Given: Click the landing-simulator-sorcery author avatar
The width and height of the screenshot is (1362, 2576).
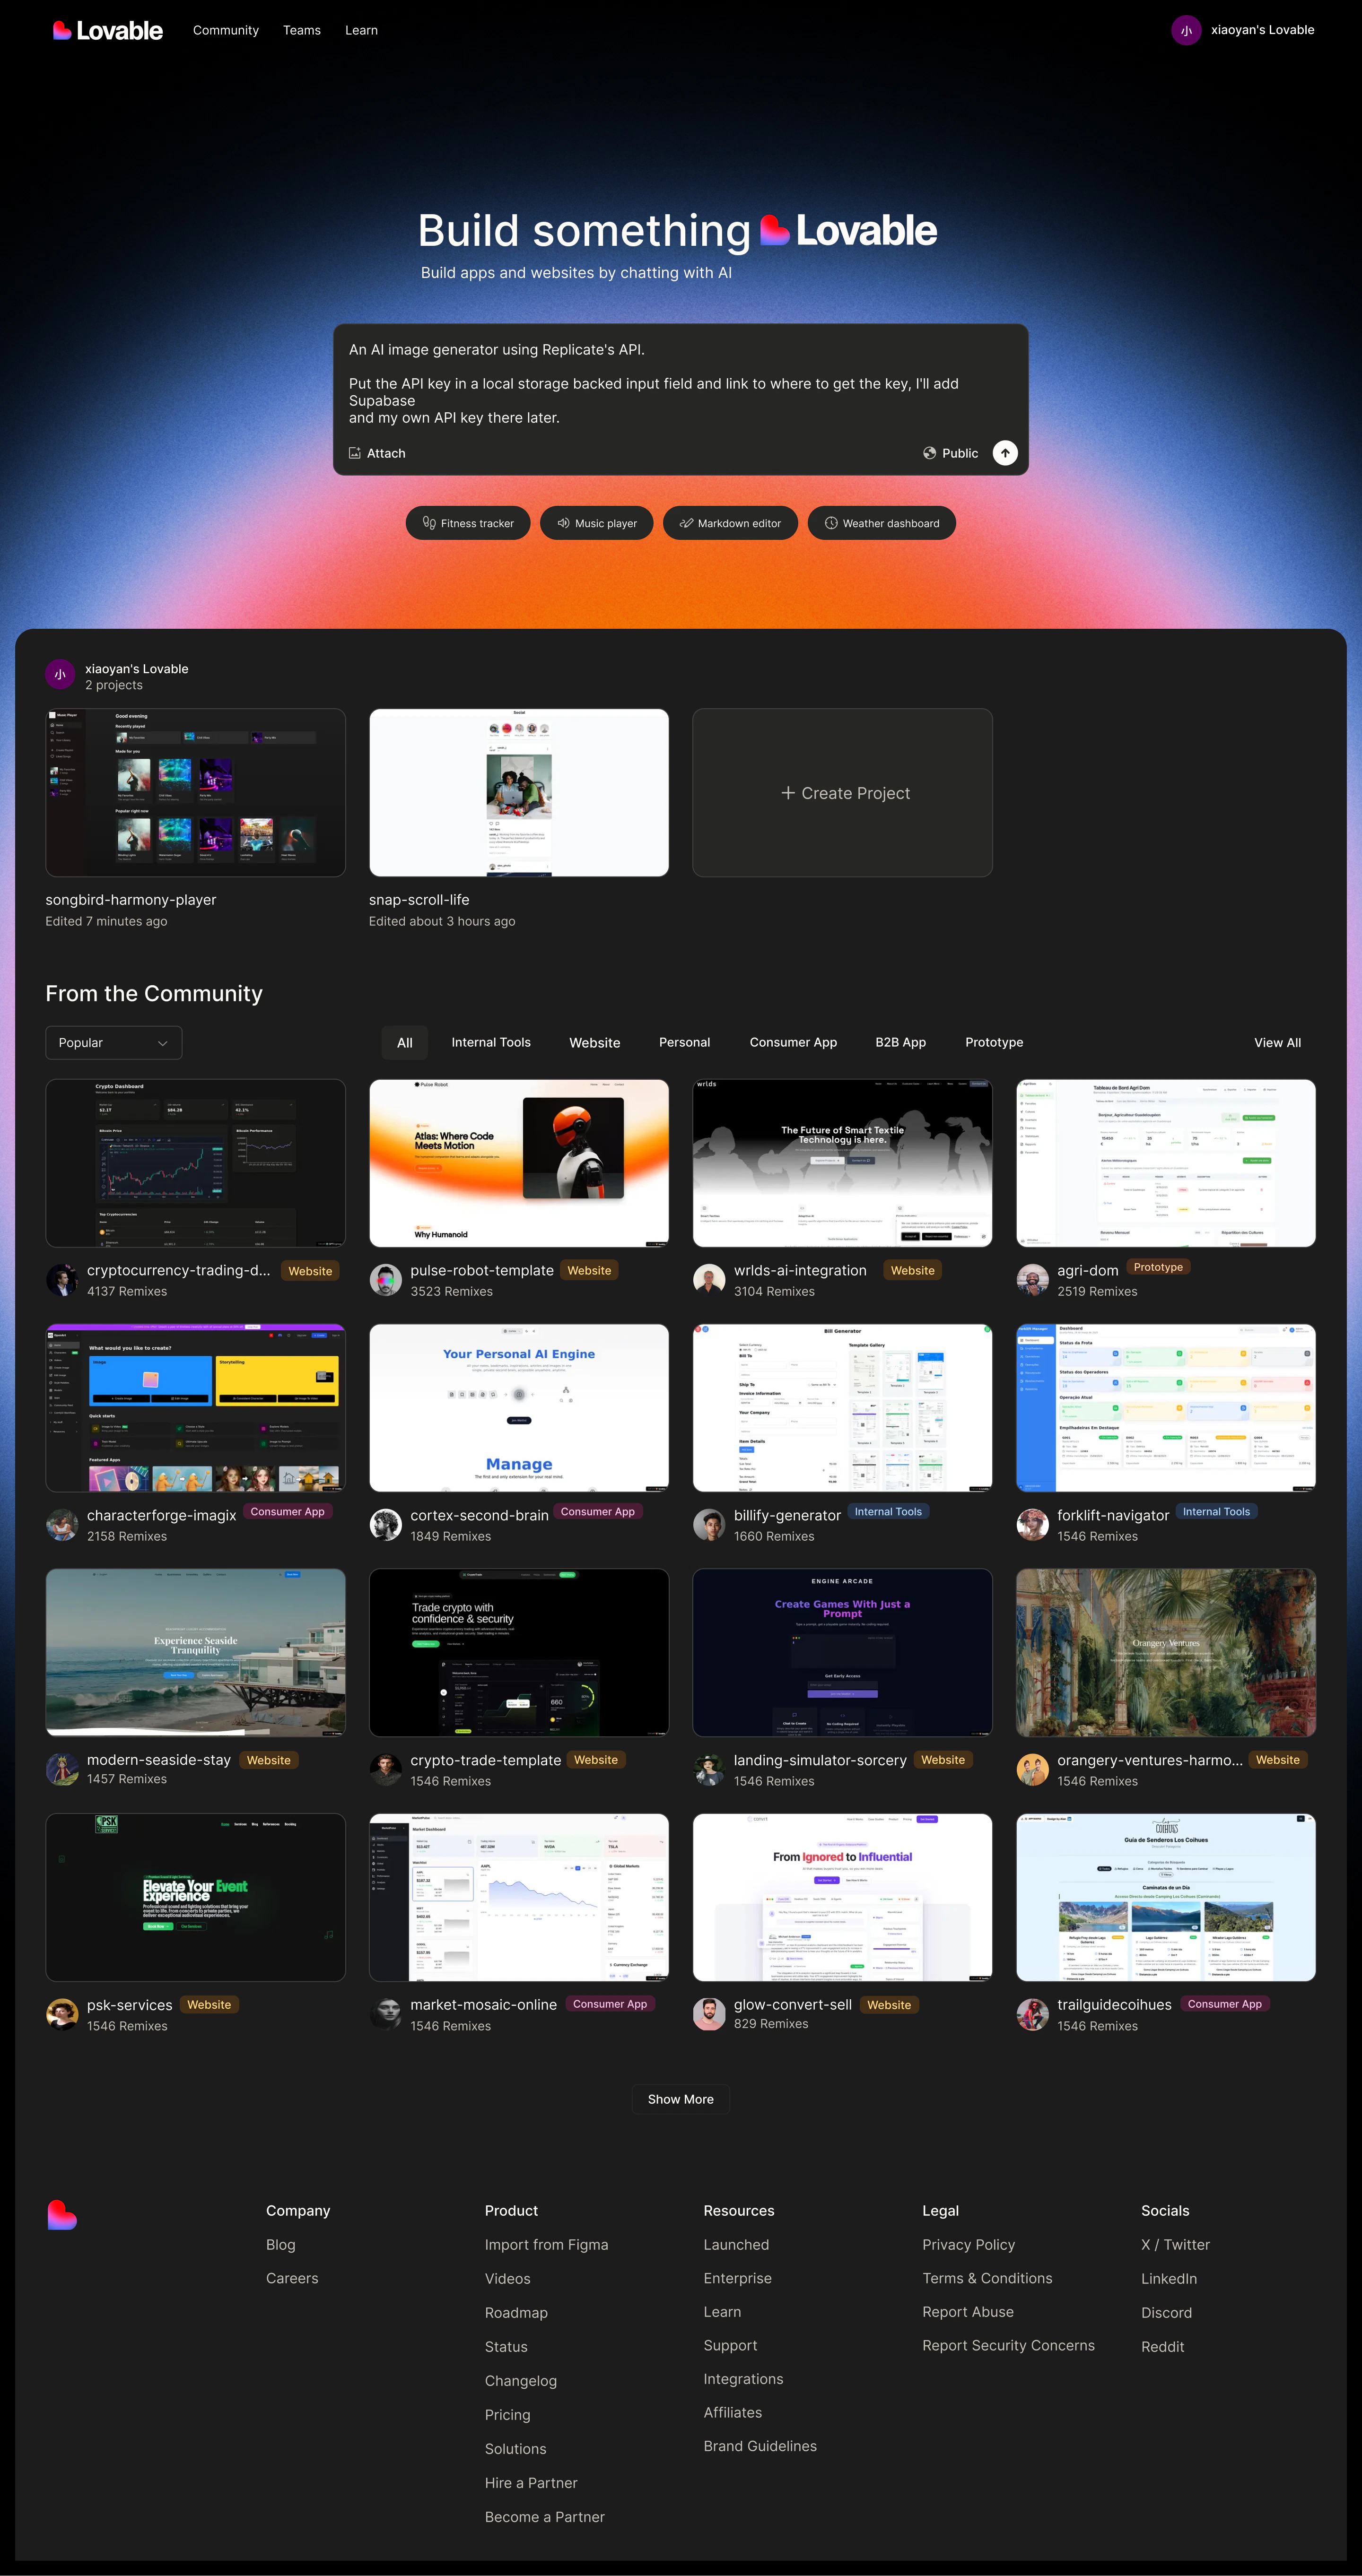Looking at the screenshot, I should pos(709,1770).
